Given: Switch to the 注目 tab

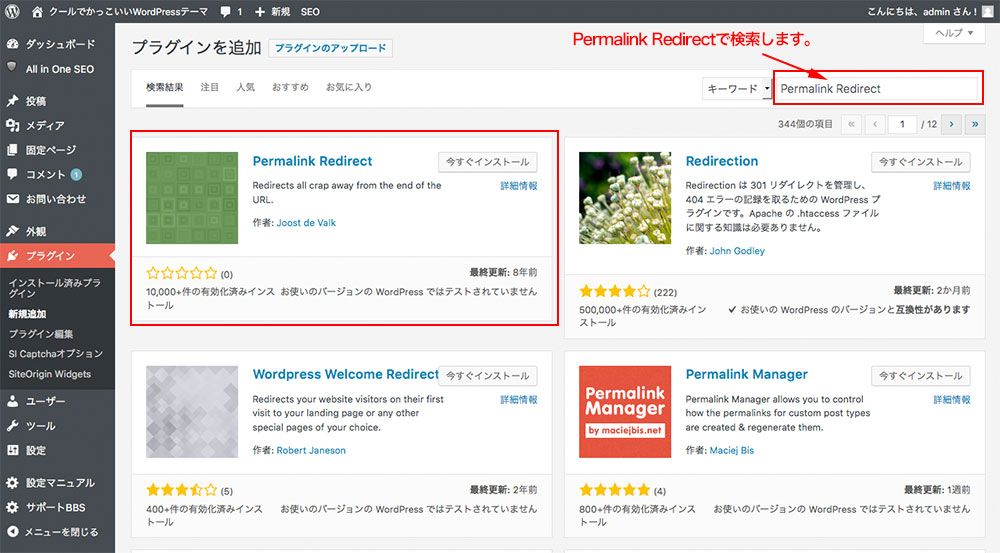Looking at the screenshot, I should point(209,87).
